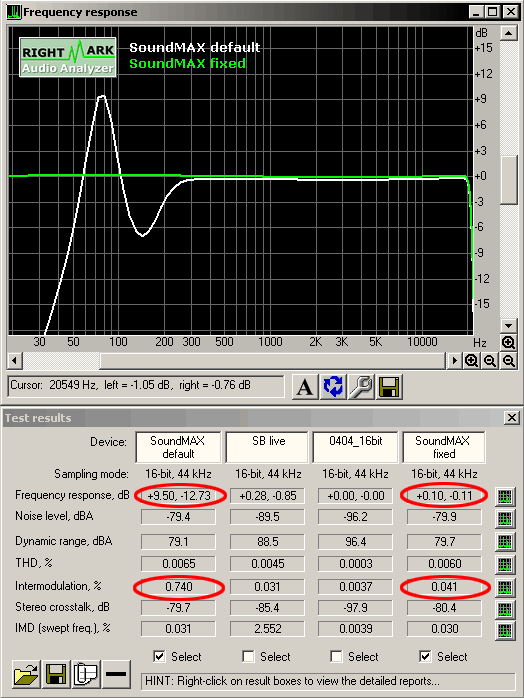Click the 88.5 dynamic range result box
The height and width of the screenshot is (698, 524).
coord(267,542)
